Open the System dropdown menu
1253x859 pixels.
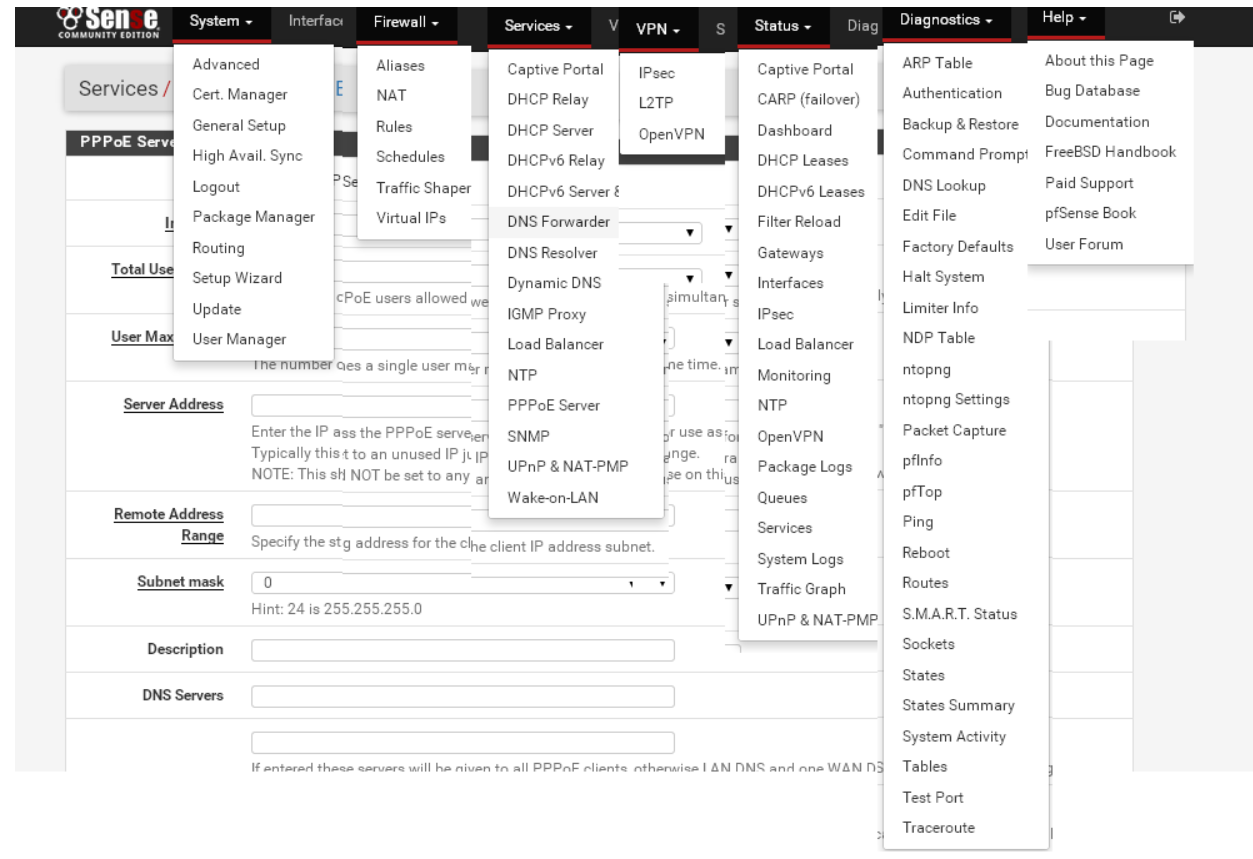pos(221,21)
